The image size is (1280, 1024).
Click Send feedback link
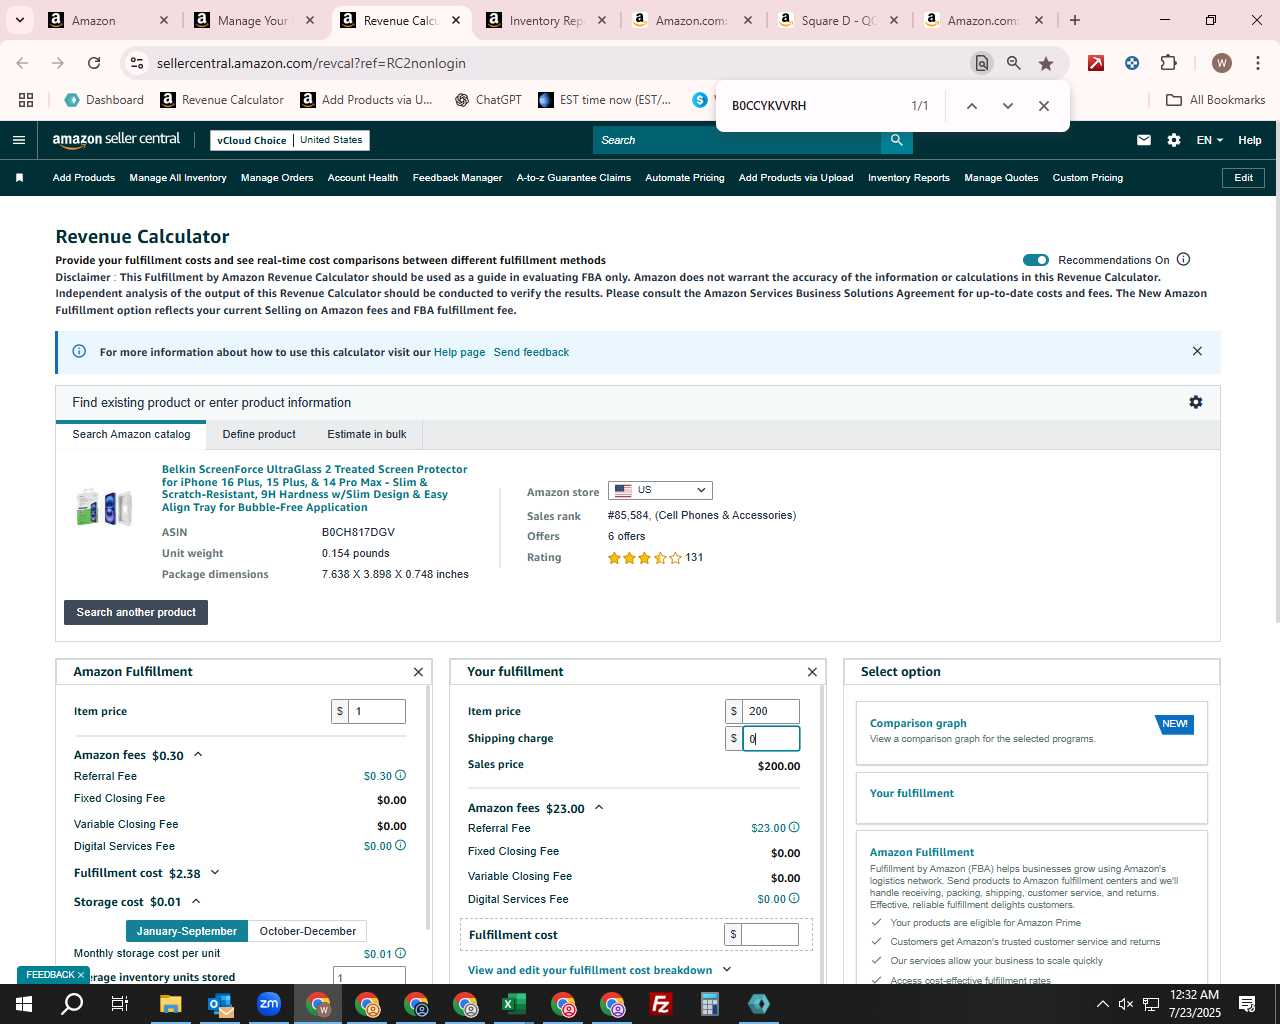coord(531,352)
